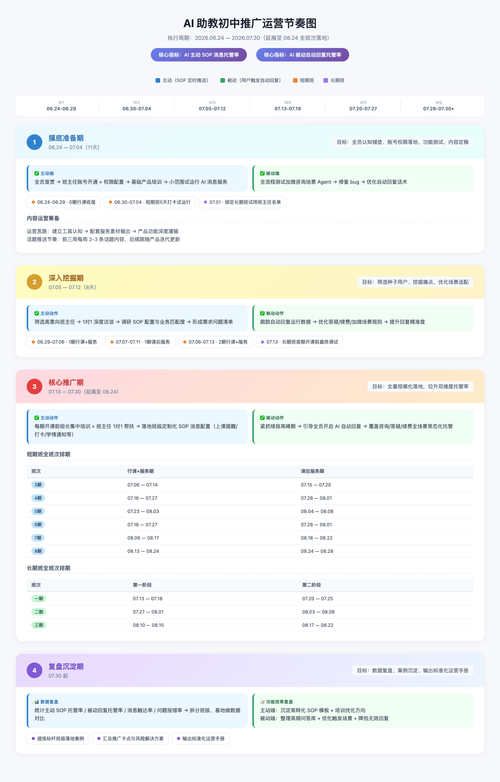
Task: Click the orange legend square for 短期班
Action: 295,80
